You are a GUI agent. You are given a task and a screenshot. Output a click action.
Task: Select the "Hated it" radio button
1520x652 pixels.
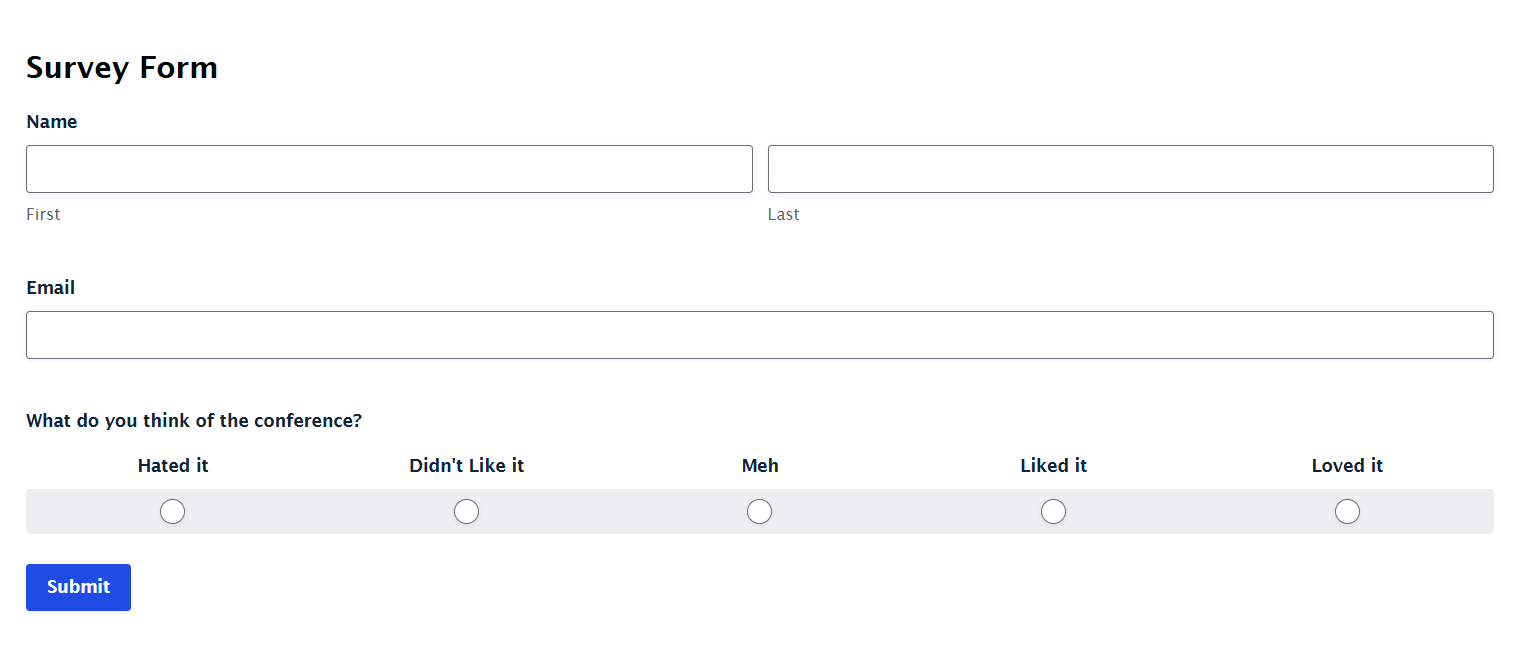(173, 512)
